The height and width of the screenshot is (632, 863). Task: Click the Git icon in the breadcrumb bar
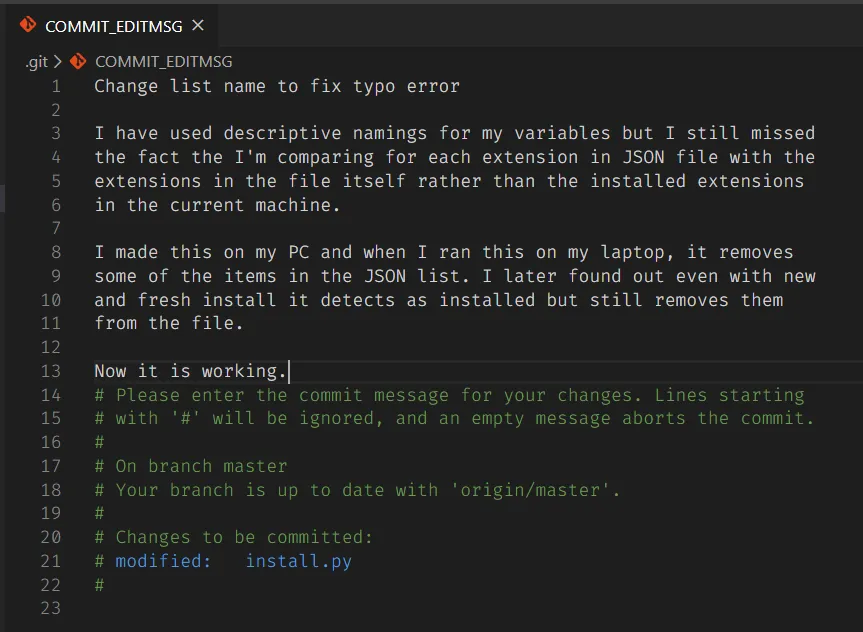78,61
